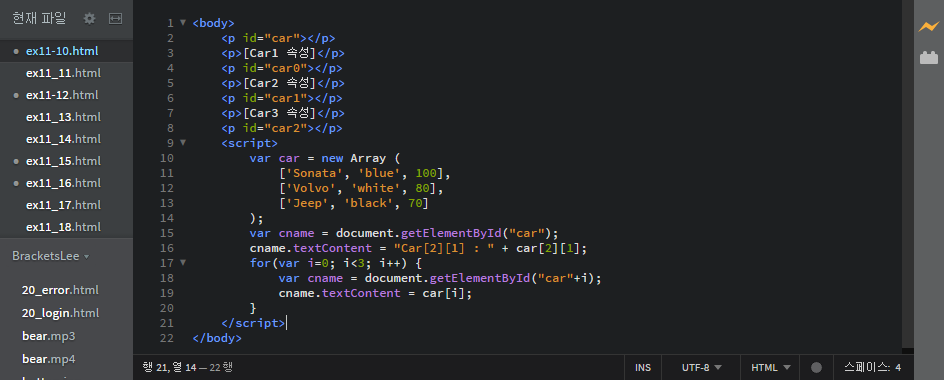Collapse the script tag fold arrow
The height and width of the screenshot is (380, 944).
(x=183, y=143)
